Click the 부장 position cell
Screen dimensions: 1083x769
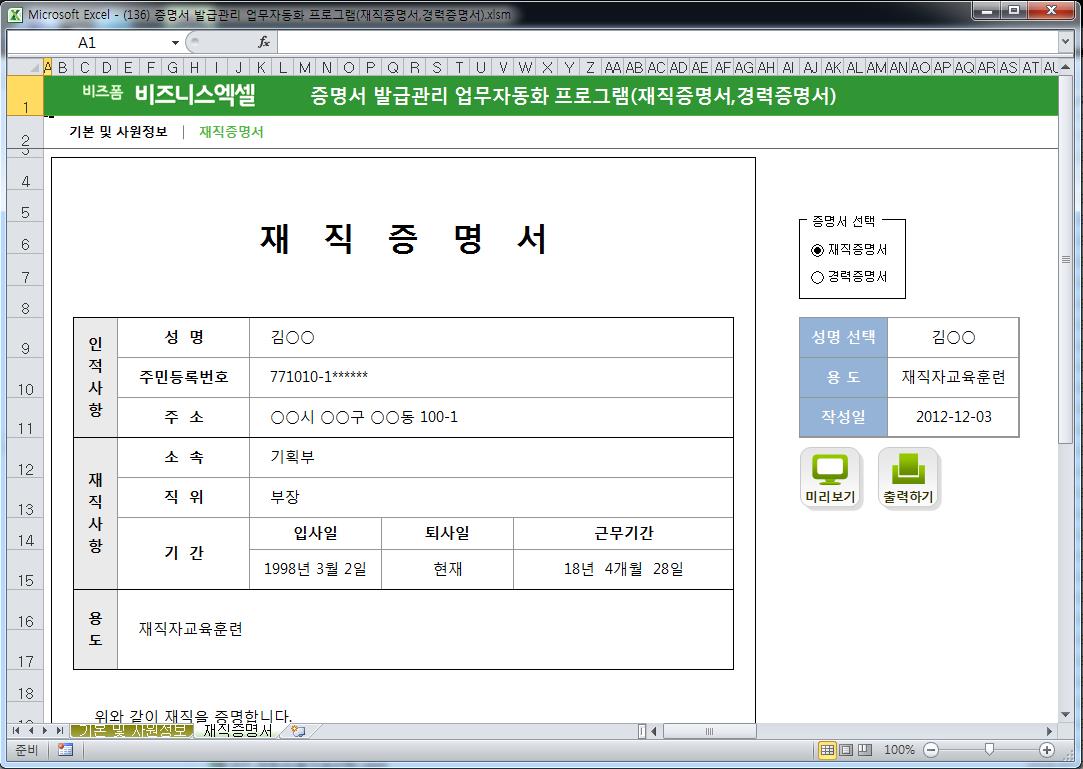(491, 497)
